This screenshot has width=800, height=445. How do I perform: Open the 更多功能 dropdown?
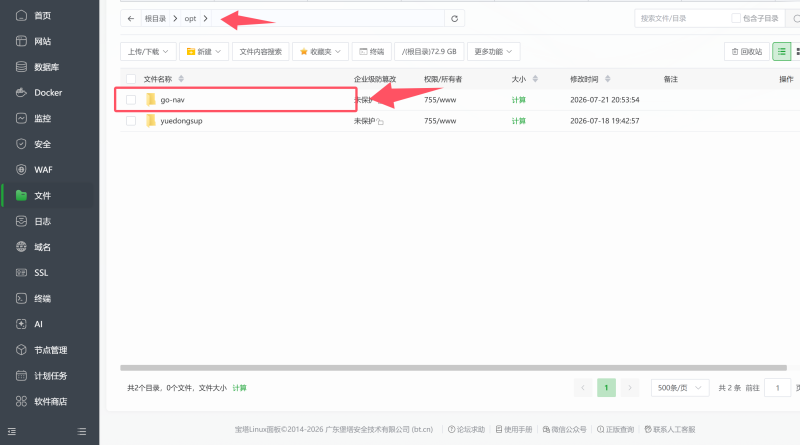[x=493, y=52]
